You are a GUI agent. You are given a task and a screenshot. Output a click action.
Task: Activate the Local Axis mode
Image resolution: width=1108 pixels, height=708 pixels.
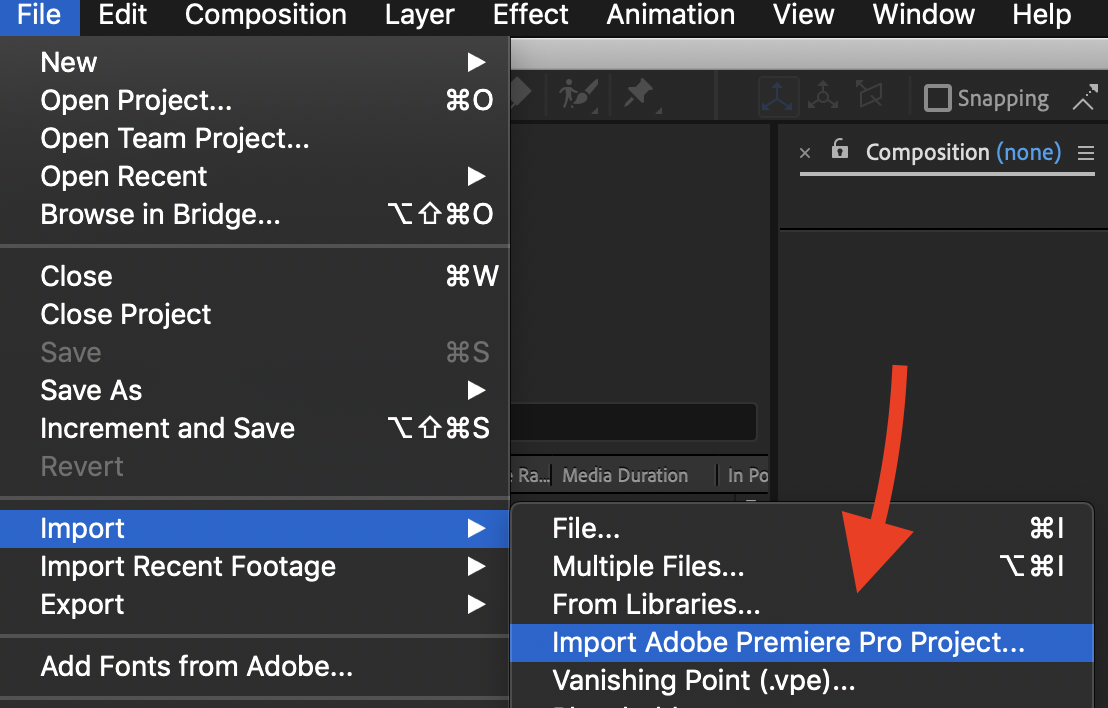click(x=778, y=97)
